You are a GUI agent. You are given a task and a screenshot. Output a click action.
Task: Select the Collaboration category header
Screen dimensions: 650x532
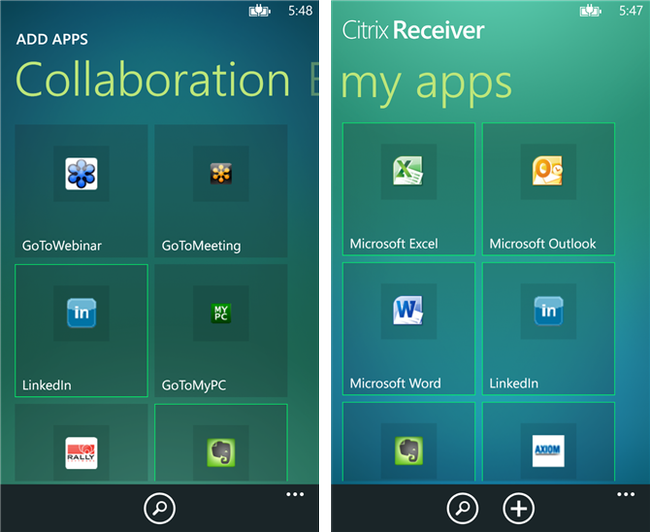click(152, 79)
